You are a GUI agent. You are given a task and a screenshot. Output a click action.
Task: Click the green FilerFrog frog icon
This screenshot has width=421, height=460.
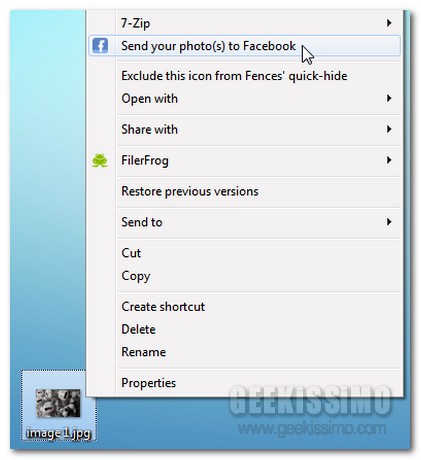coord(100,161)
